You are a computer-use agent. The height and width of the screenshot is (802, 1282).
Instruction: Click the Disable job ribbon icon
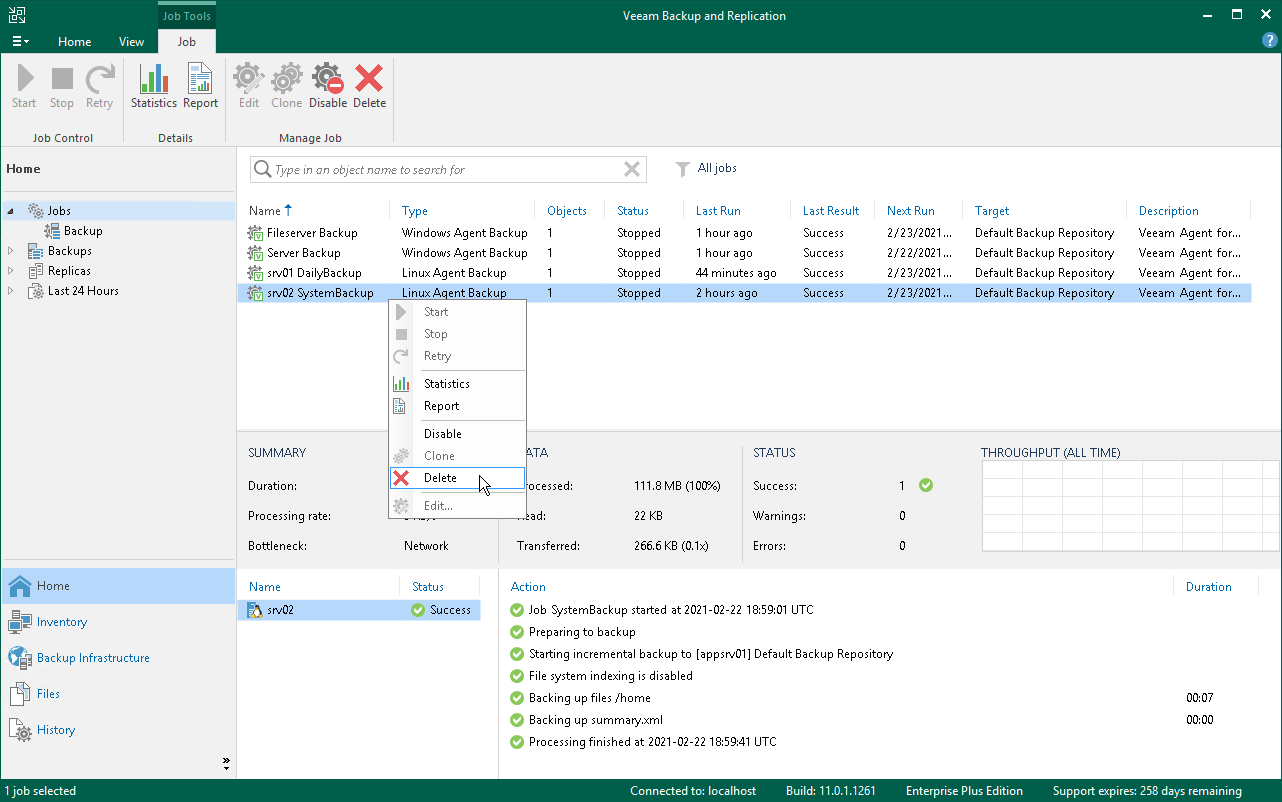pyautogui.click(x=327, y=86)
